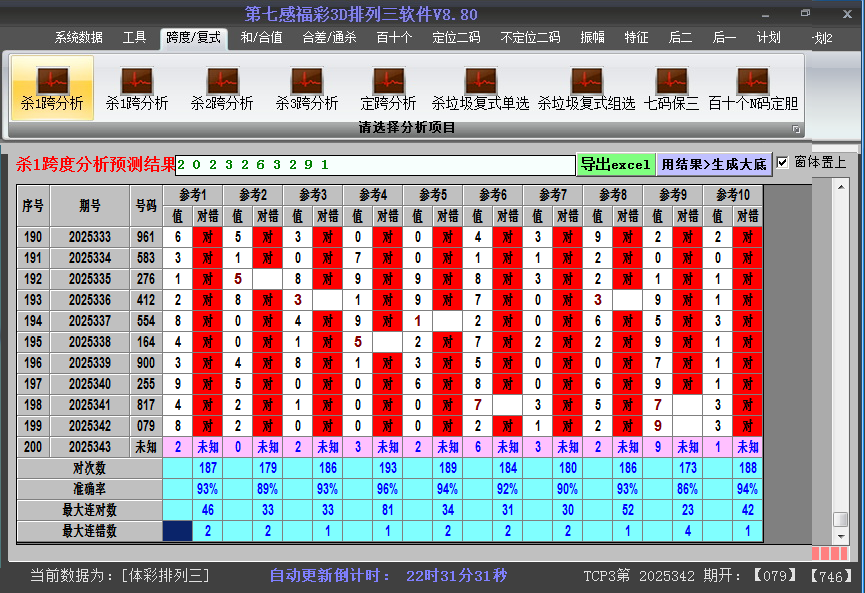The image size is (865, 593).
Task: Toggle the 窗体置上 checkbox
Action: pyautogui.click(x=783, y=162)
